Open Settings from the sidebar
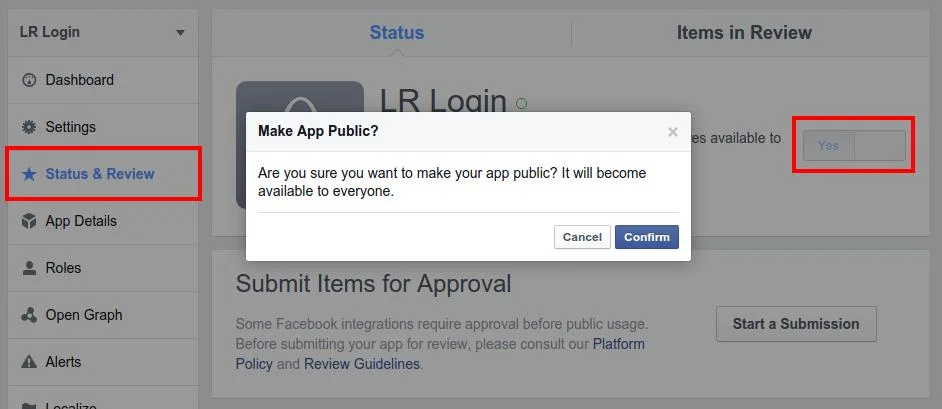942x409 pixels. 103,127
